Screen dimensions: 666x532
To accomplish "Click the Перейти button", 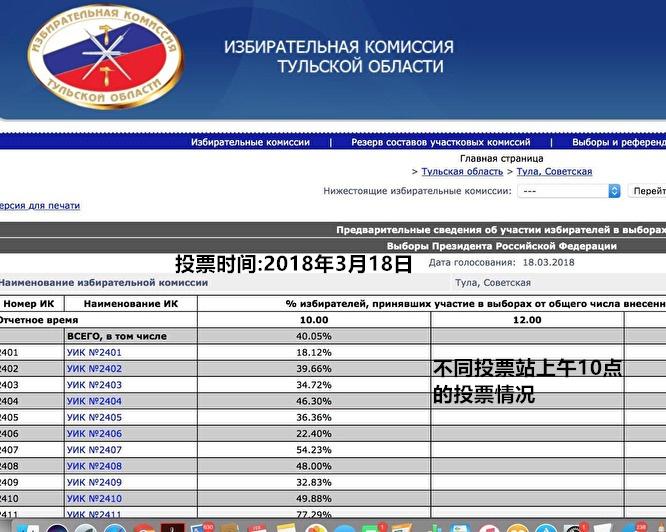I will [x=647, y=191].
